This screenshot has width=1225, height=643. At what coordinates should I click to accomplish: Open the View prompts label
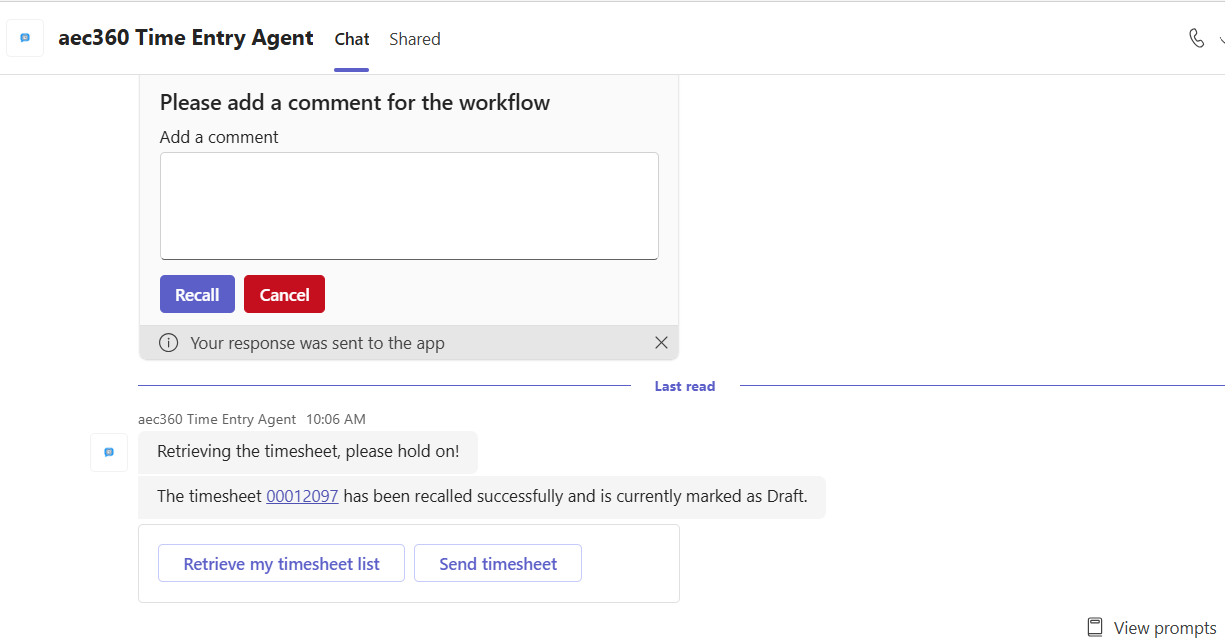pyautogui.click(x=1164, y=628)
